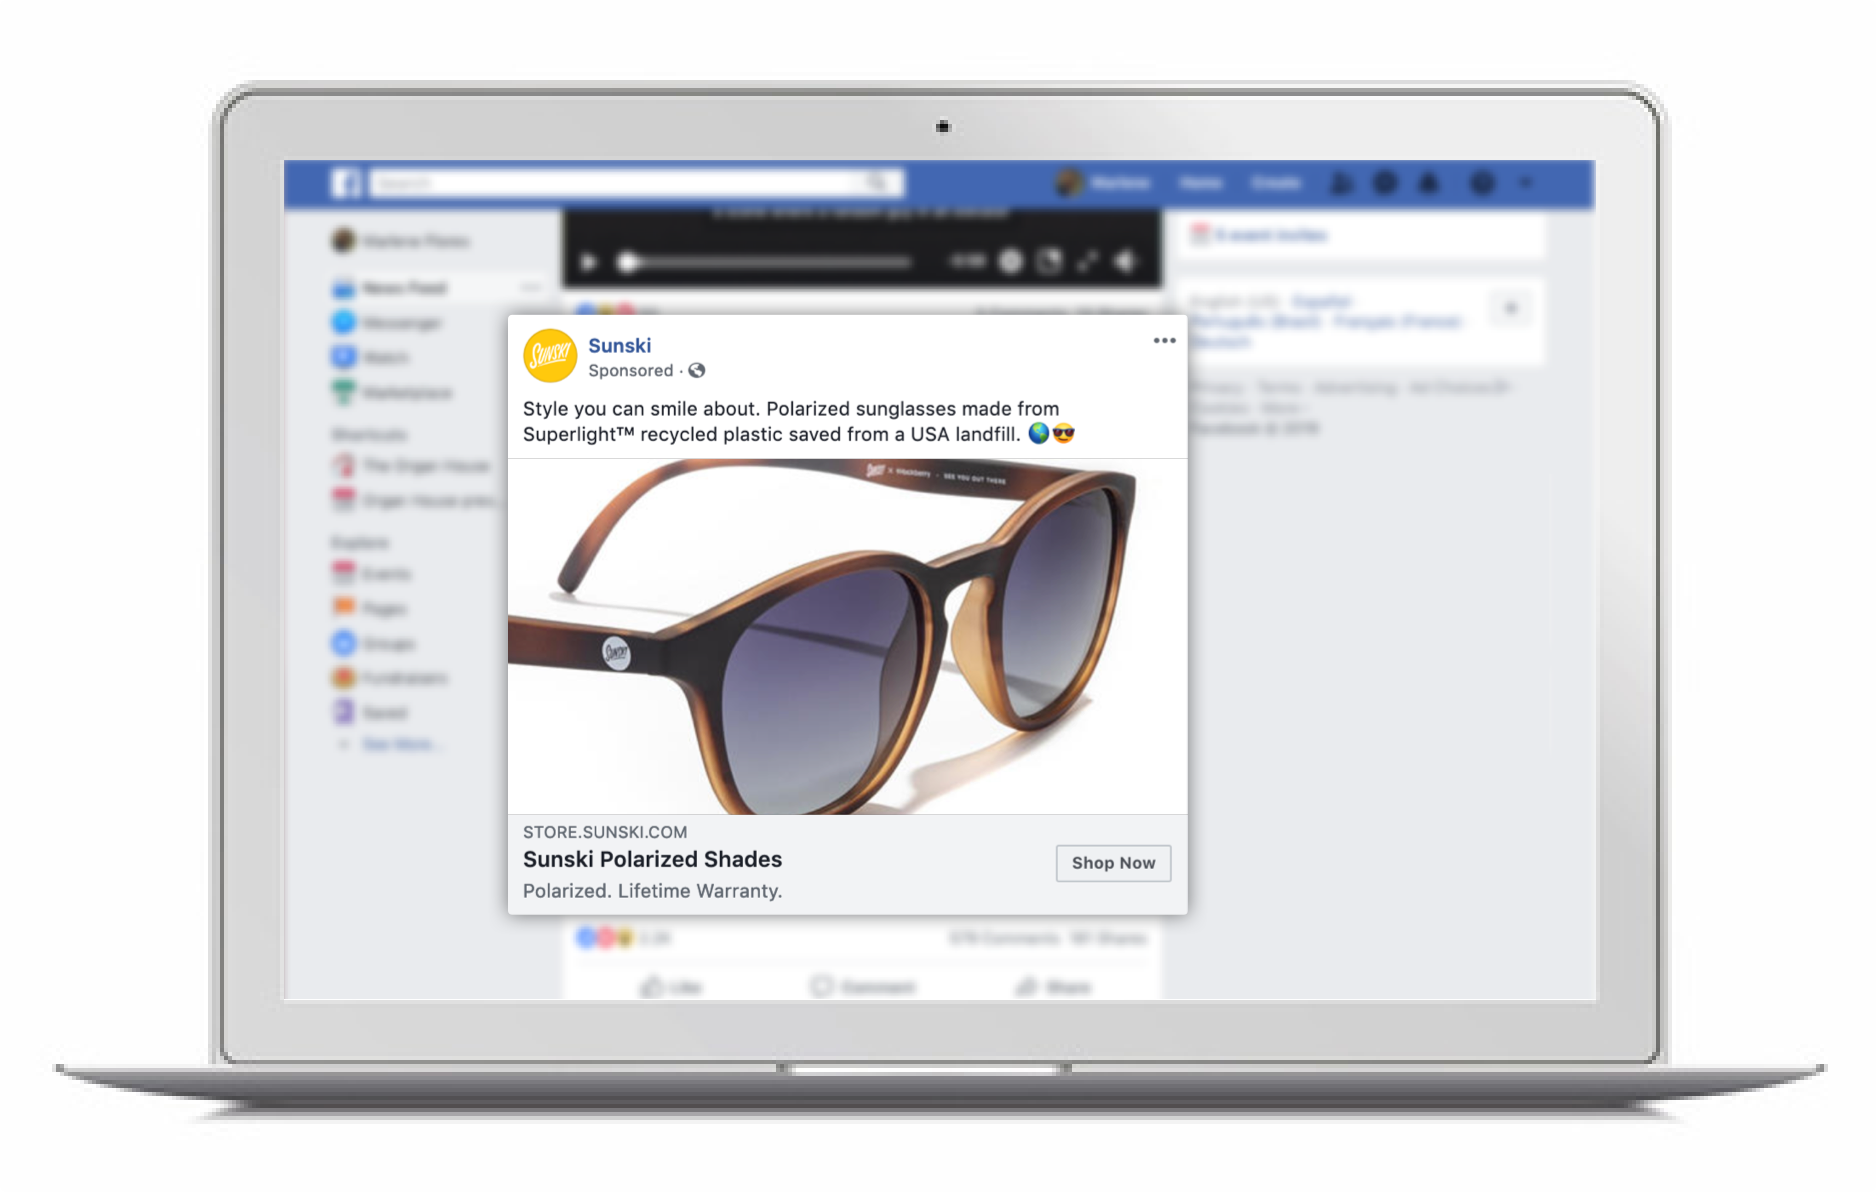The image size is (1876, 1192).
Task: Open the Sunski page link
Action: [x=620, y=344]
